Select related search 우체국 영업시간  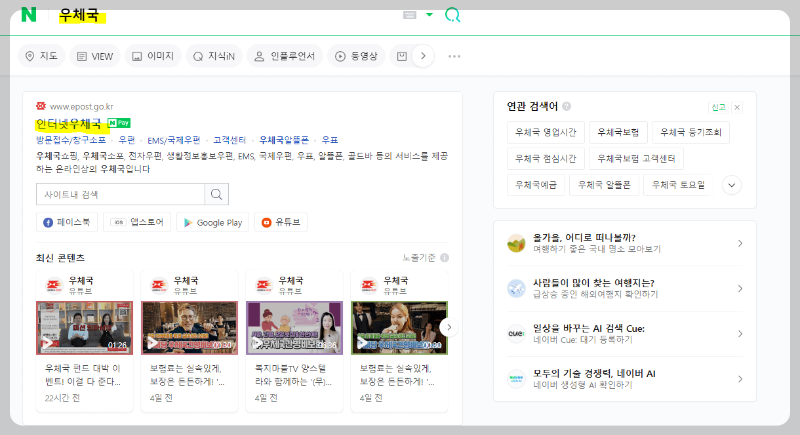(x=545, y=133)
